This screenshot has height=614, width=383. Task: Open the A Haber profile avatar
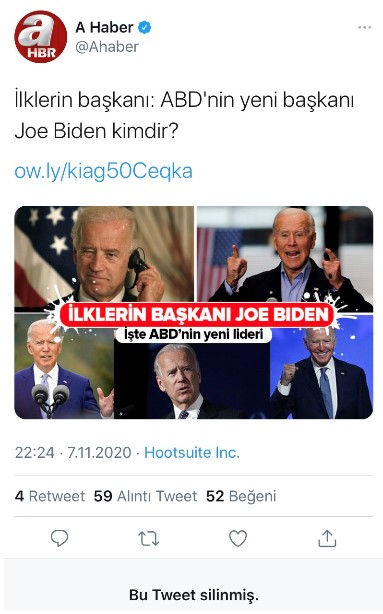[41, 37]
